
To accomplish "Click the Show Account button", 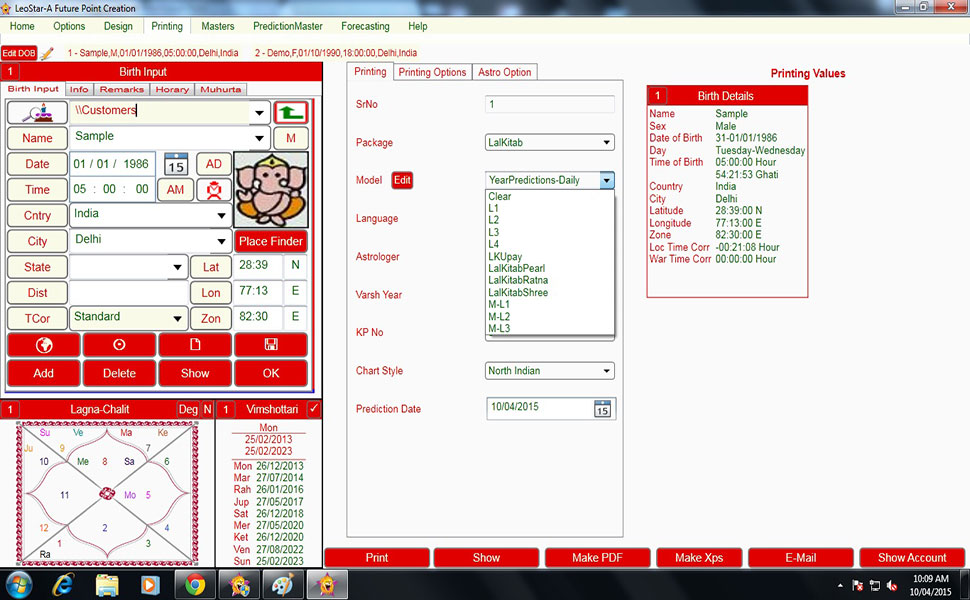I will (912, 558).
